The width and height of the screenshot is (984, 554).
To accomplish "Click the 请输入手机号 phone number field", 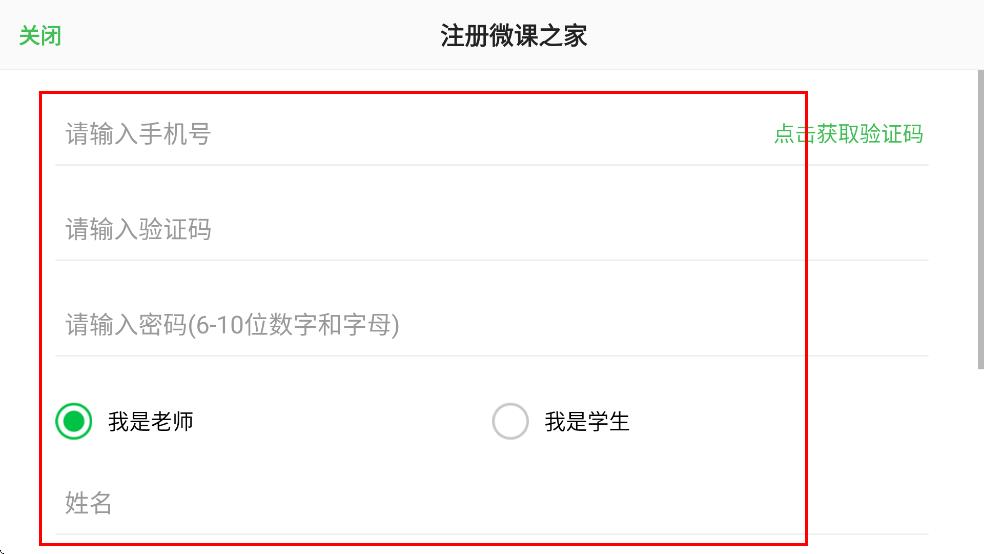I will click(400, 134).
